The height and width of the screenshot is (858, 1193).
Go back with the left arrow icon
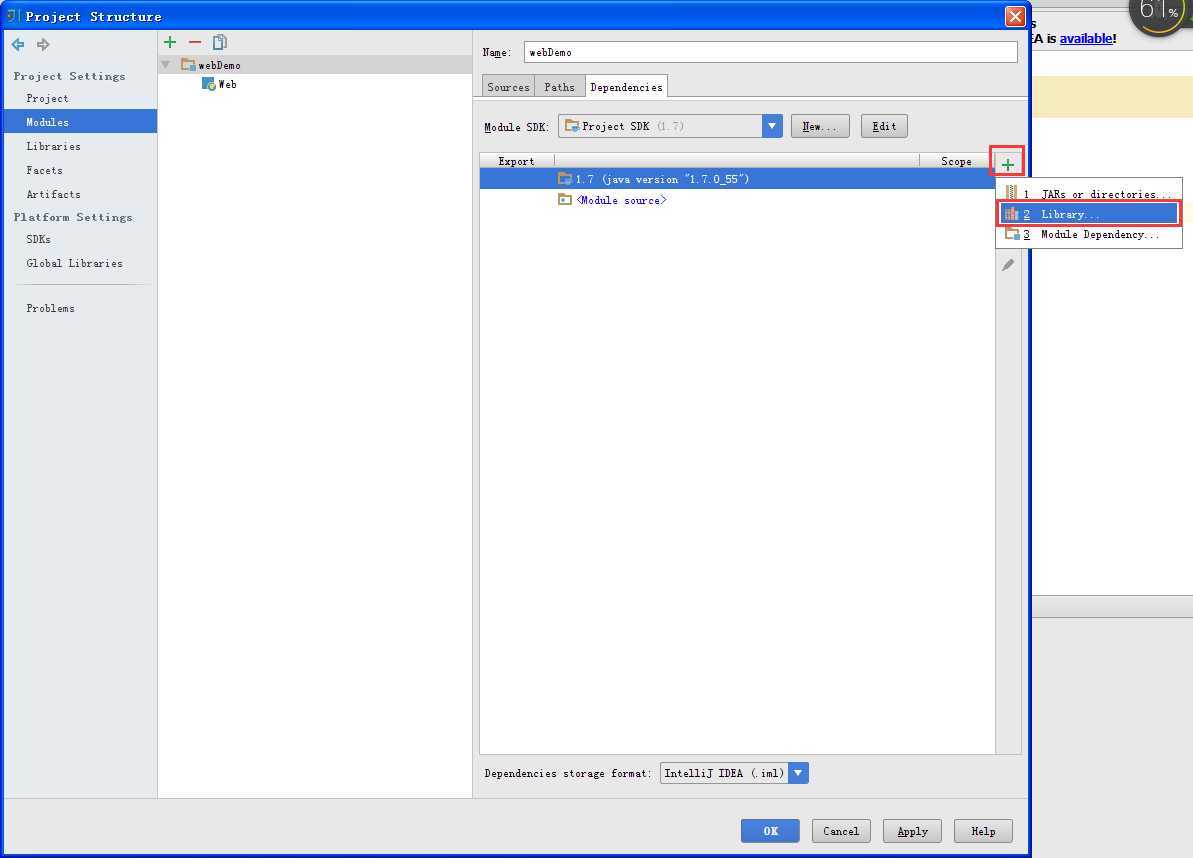[18, 45]
